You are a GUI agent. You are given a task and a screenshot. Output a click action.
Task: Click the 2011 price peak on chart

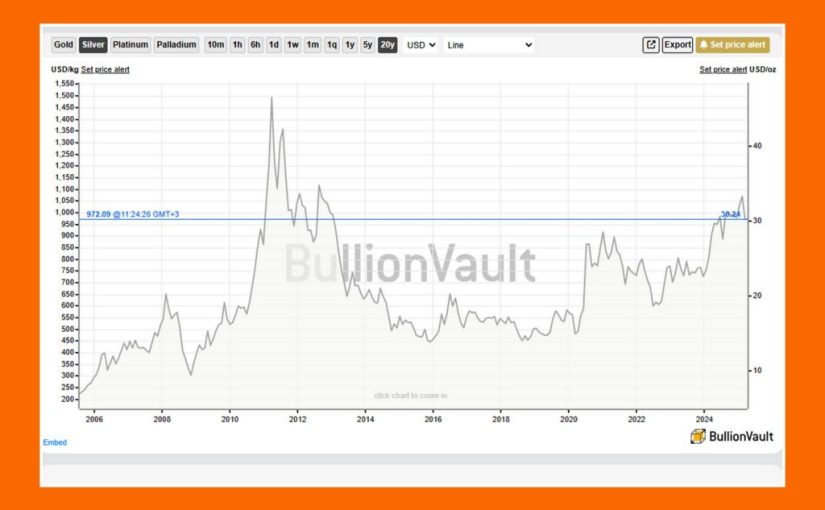click(271, 99)
